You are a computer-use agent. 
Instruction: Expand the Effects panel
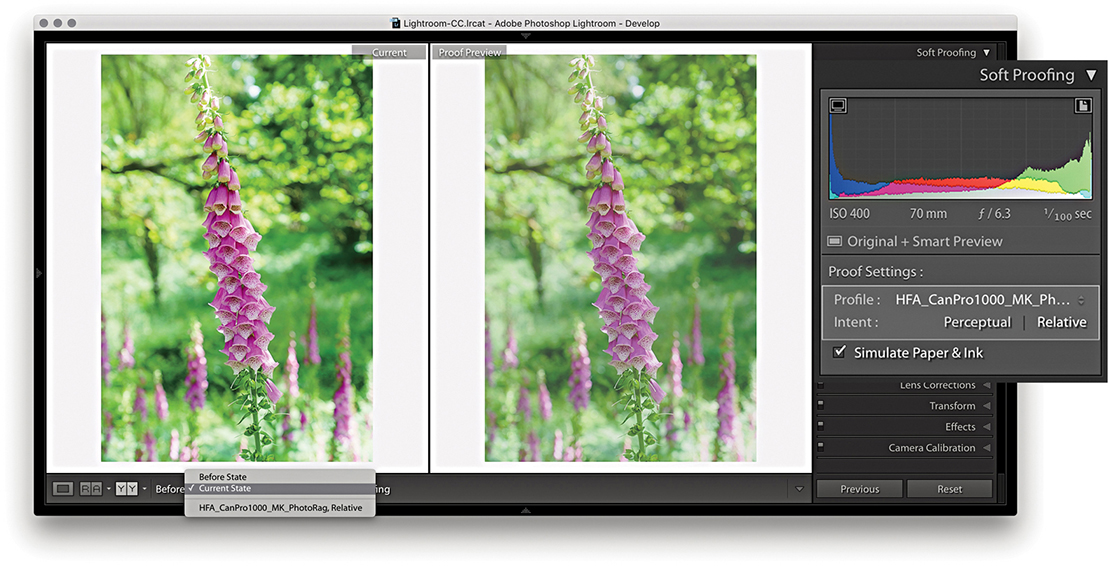(x=986, y=427)
